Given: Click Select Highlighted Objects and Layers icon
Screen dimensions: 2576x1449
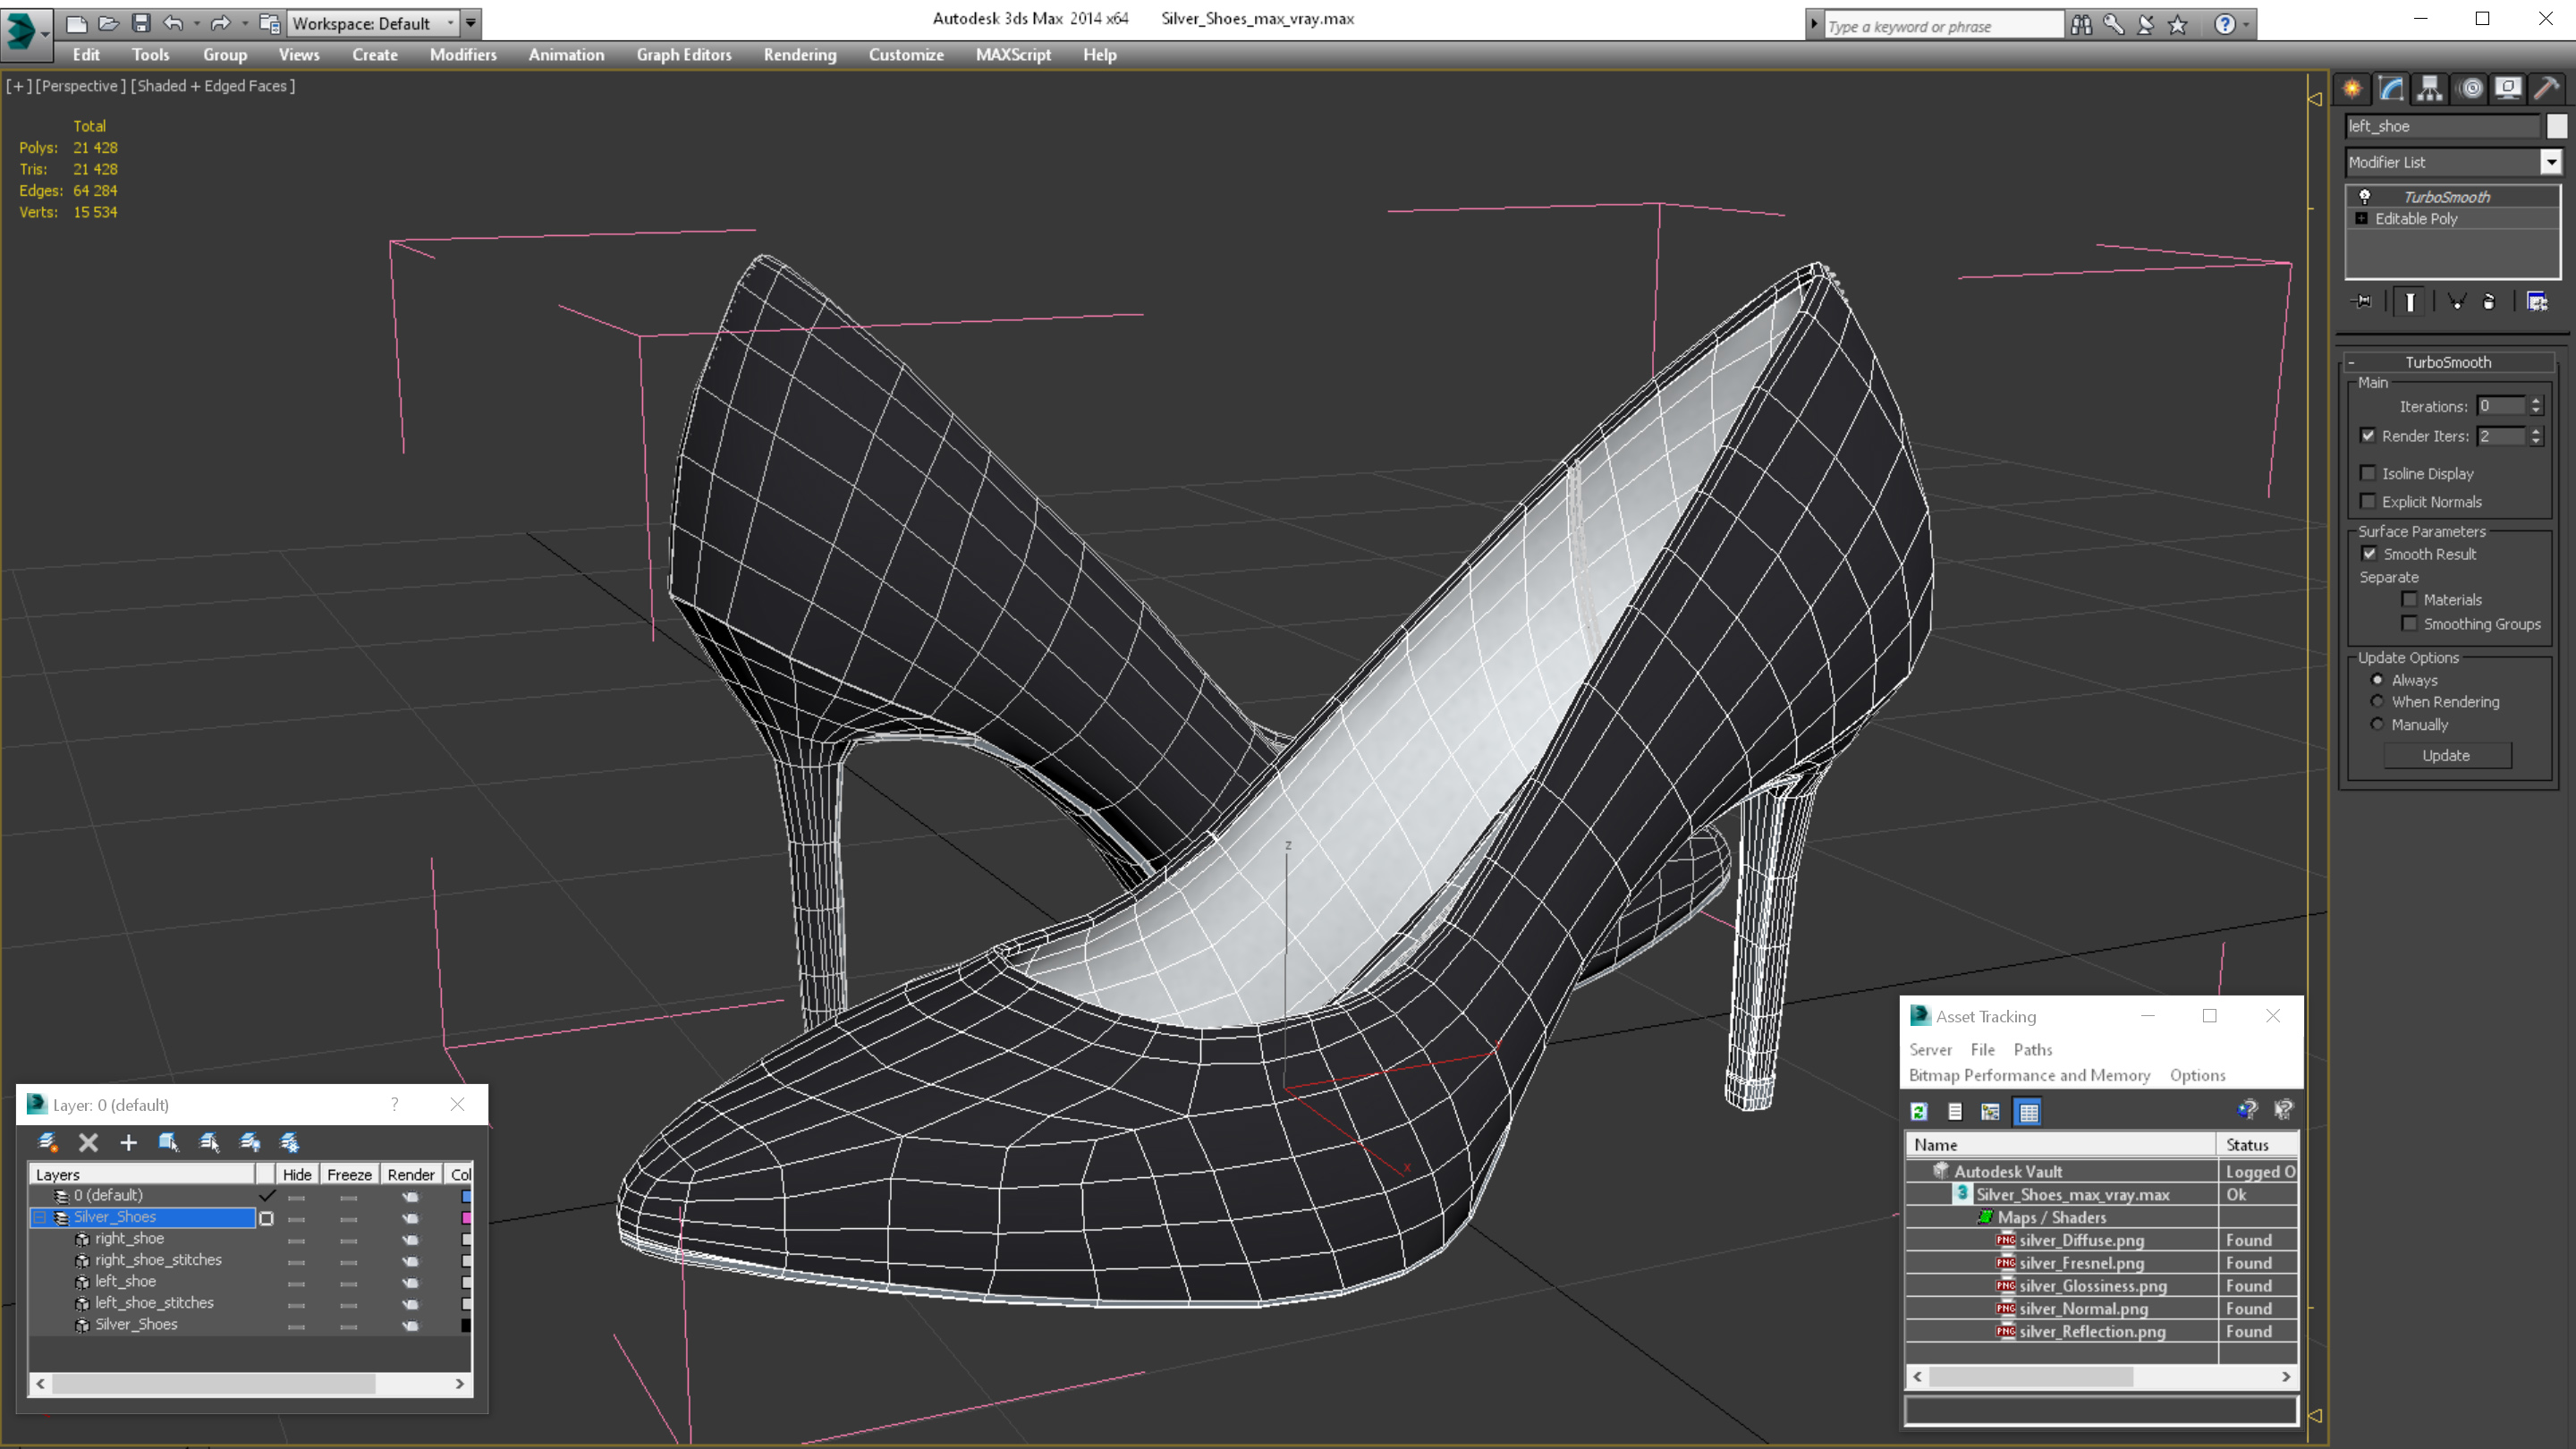Looking at the screenshot, I should point(168,1142).
